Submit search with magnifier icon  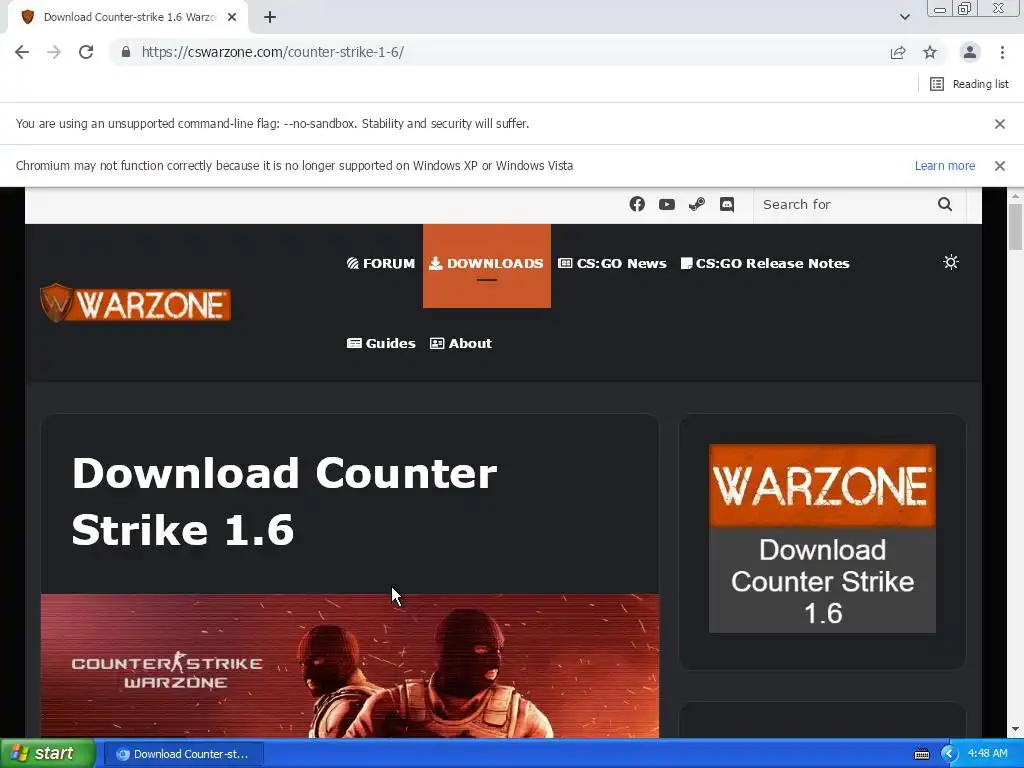point(944,204)
